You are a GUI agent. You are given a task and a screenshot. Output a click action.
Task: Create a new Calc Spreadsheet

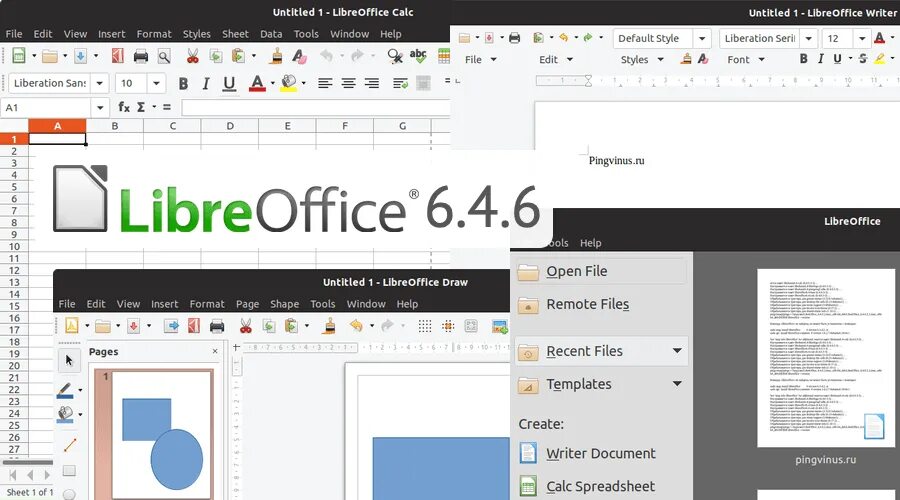[x=600, y=486]
